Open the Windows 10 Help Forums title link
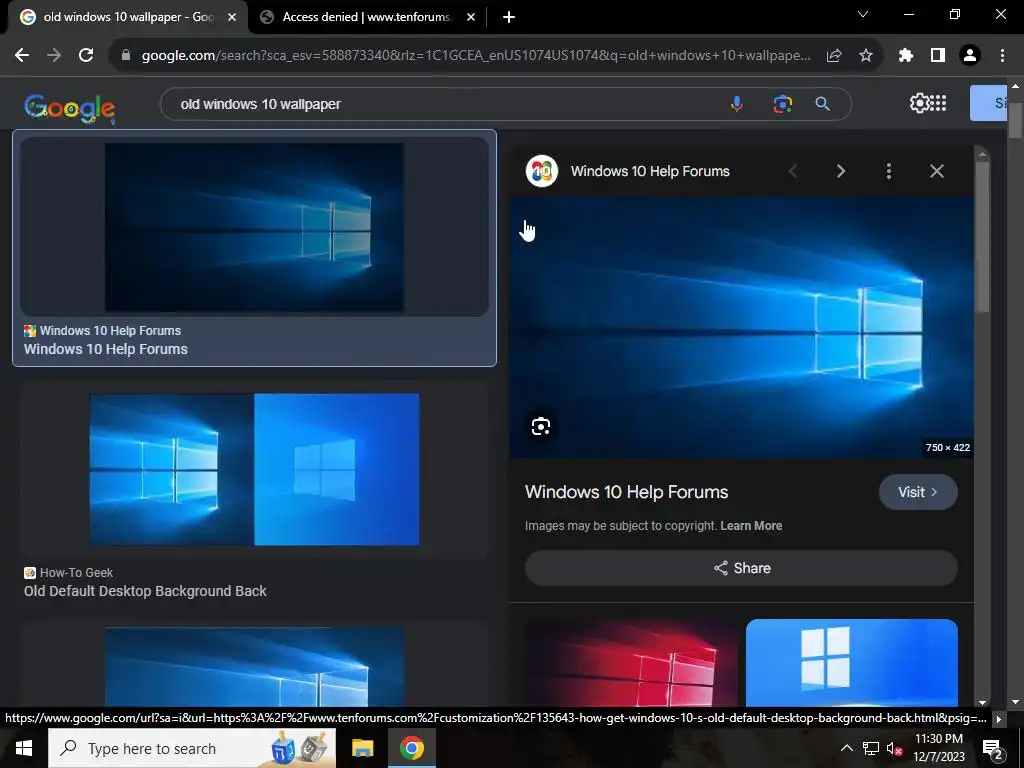 tap(626, 492)
